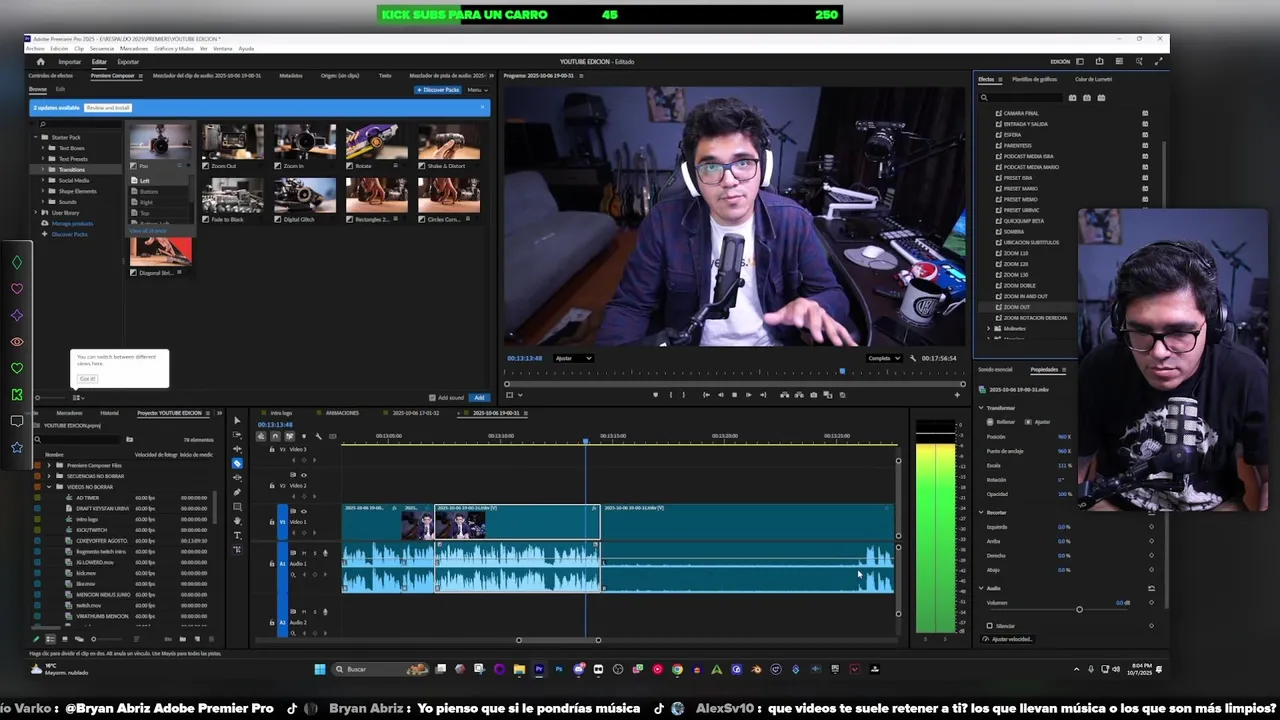Select the Ripple Edit tool

pyautogui.click(x=237, y=449)
